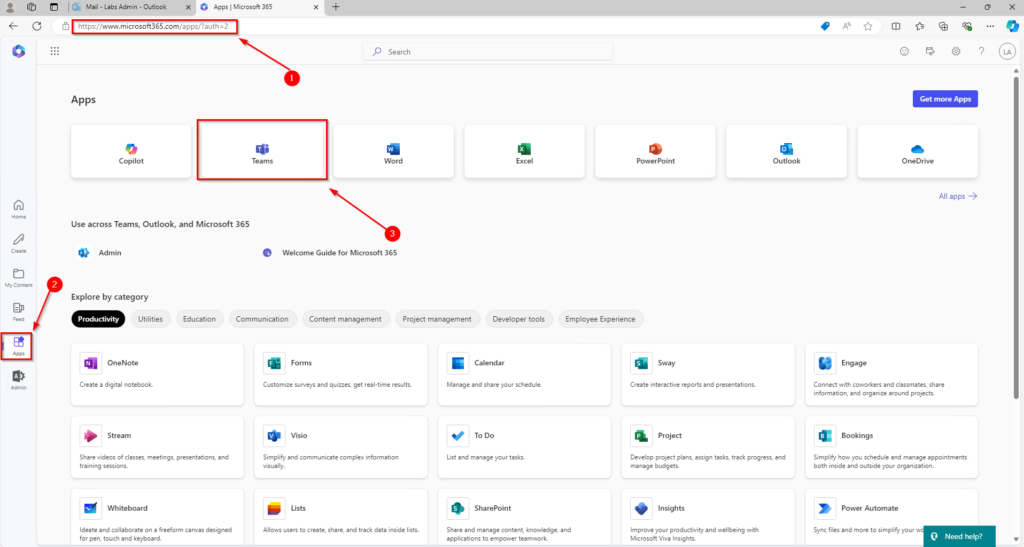
Task: Follow the All apps link
Action: click(x=957, y=196)
